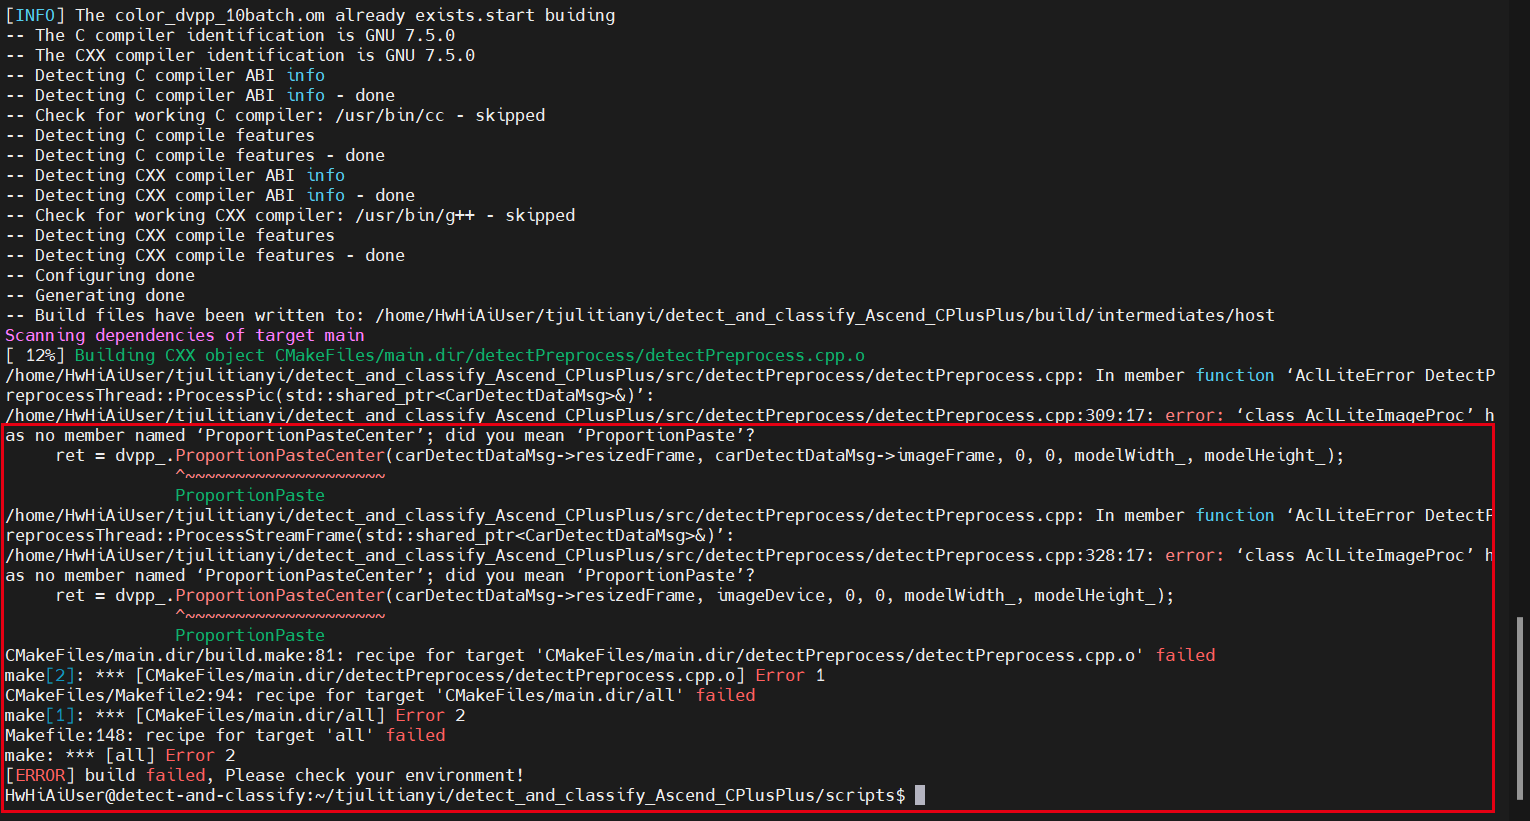Click the '-- Configuring done' line
The width and height of the screenshot is (1530, 821).
click(100, 275)
